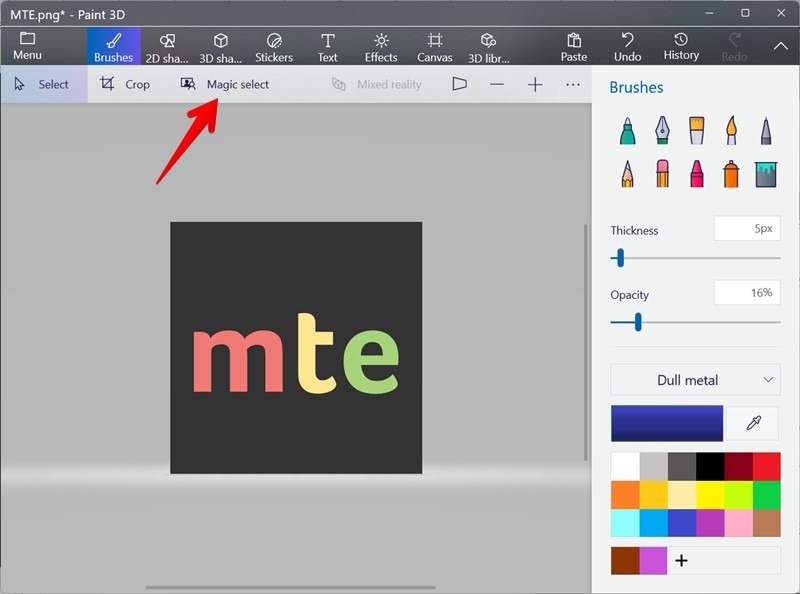Screen dimensions: 800x594
Task: Switch to the Eraser tool
Action: [663, 173]
